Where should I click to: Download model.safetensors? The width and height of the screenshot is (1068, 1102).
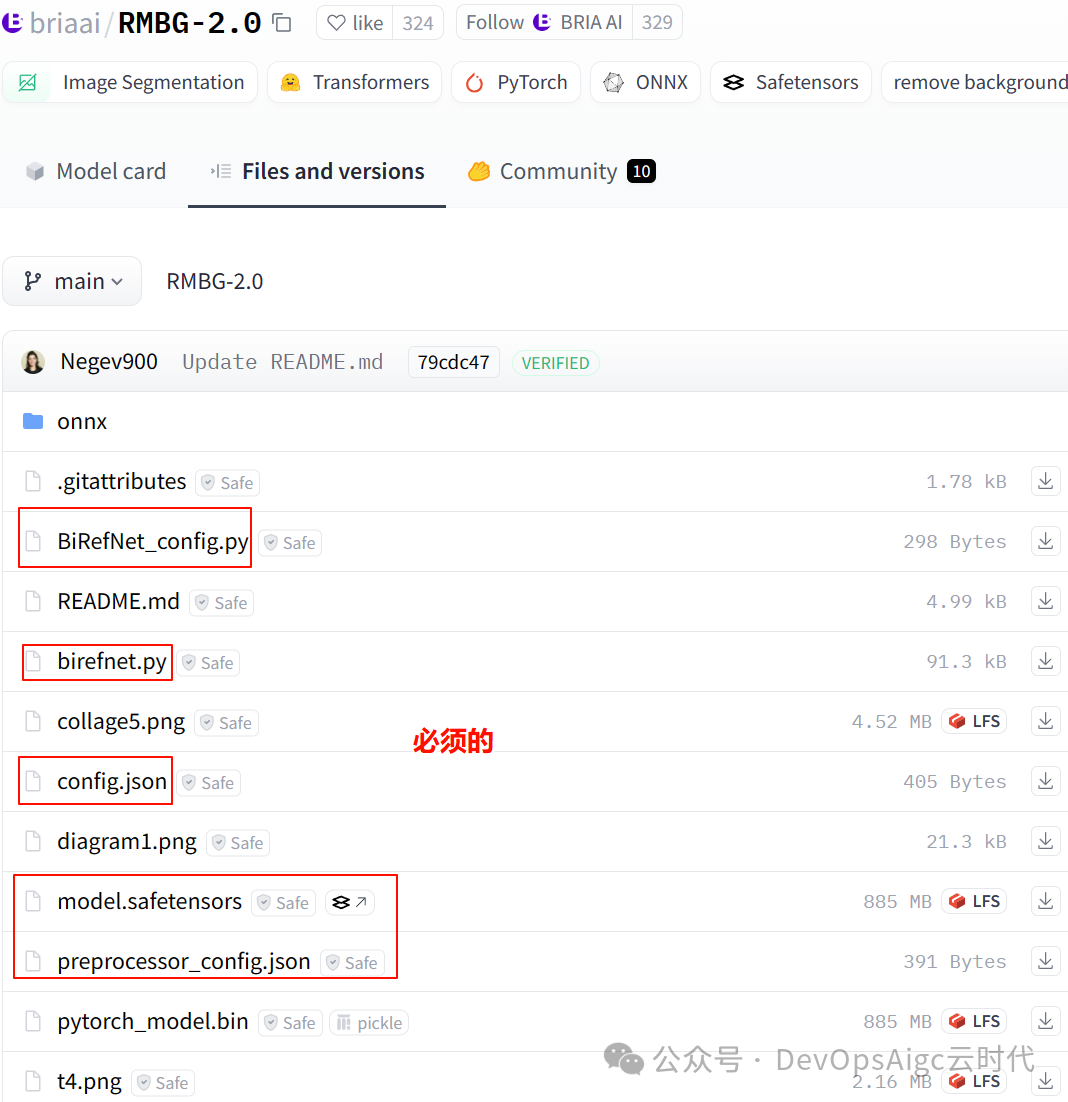1046,901
